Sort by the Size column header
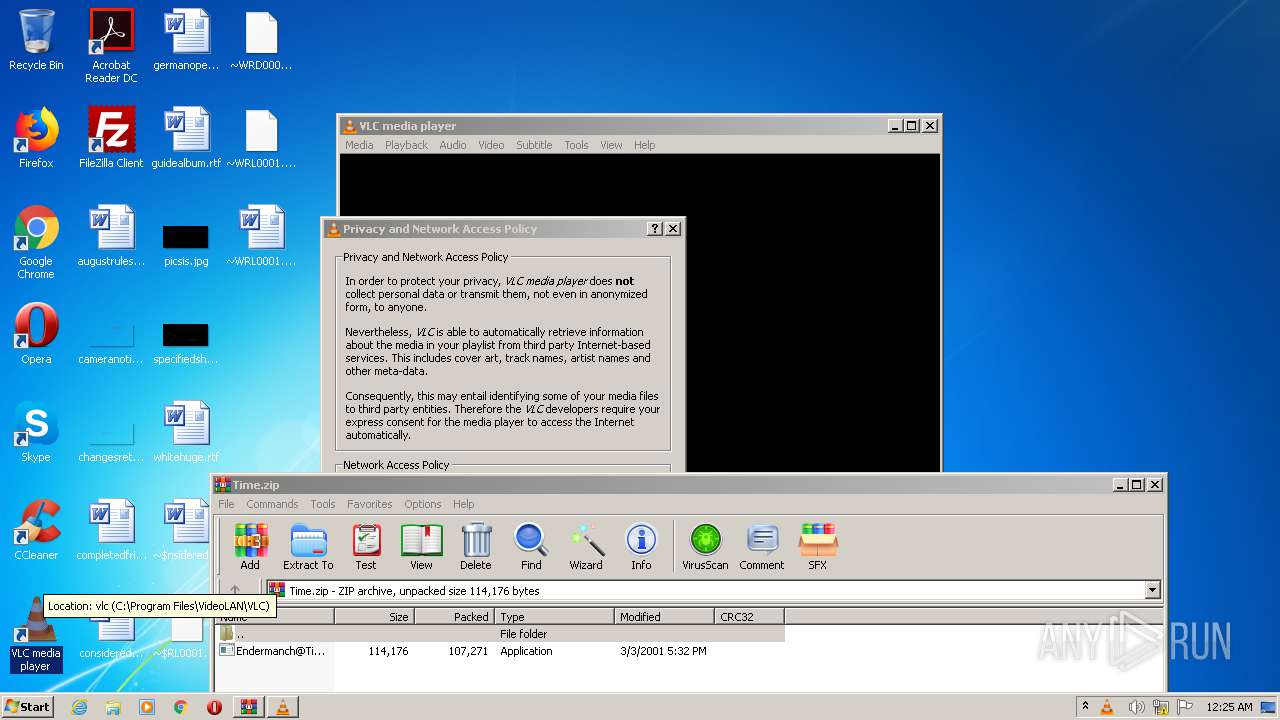Screen dimensions: 1280x720 [x=373, y=617]
